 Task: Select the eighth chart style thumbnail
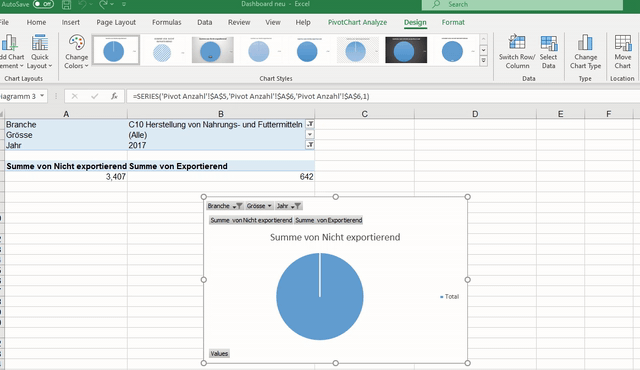(x=454, y=50)
